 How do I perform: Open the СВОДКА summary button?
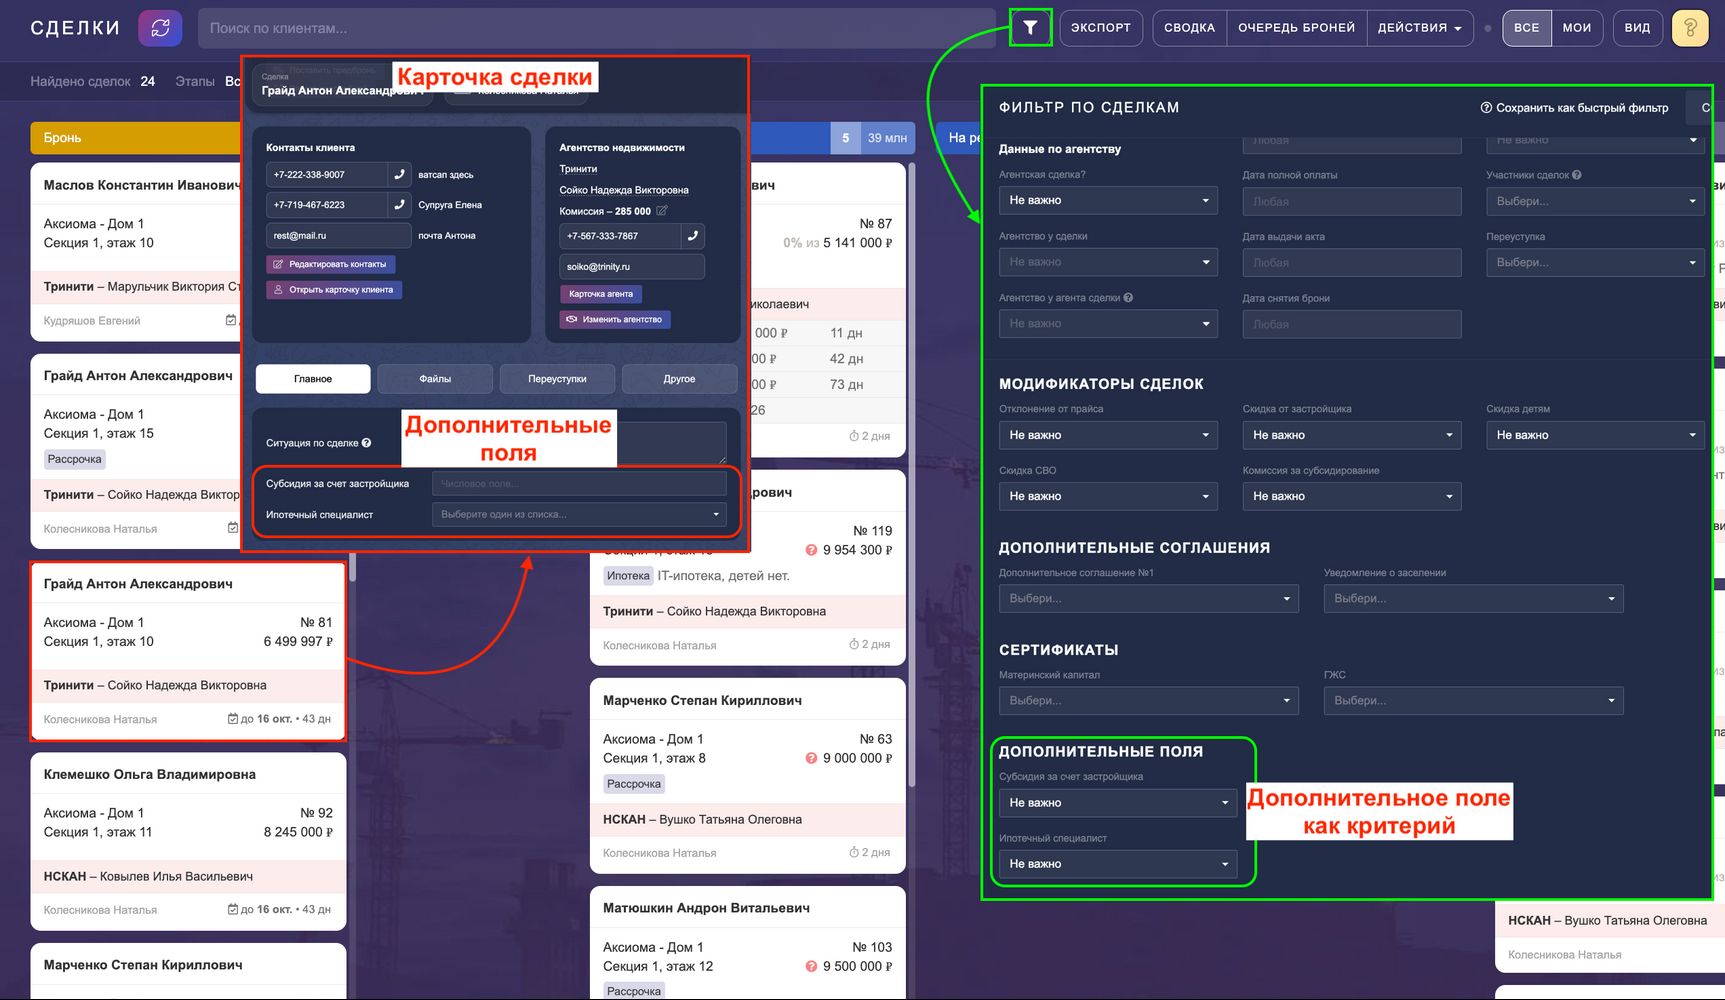tap(1190, 28)
